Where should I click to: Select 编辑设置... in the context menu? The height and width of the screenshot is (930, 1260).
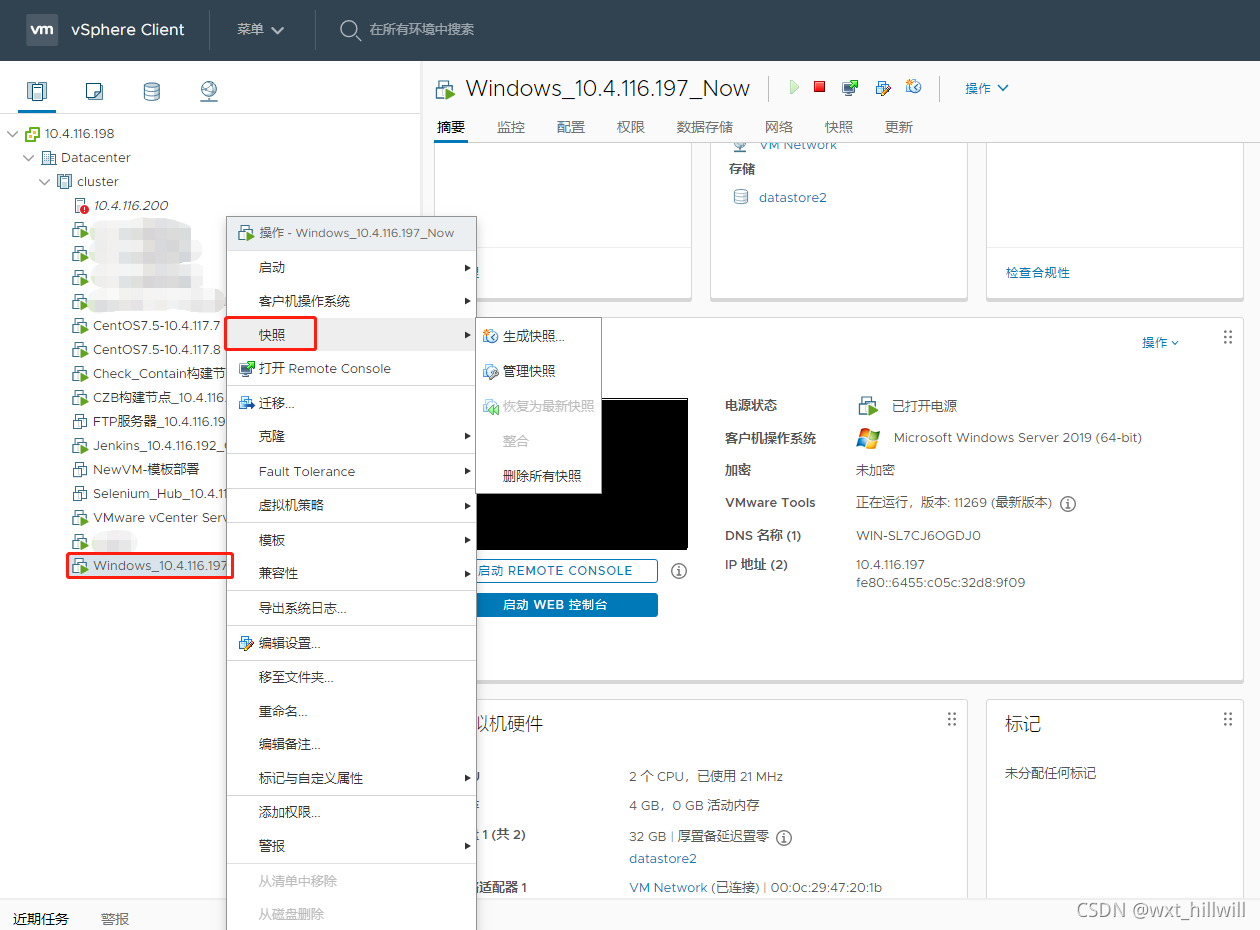pos(352,643)
